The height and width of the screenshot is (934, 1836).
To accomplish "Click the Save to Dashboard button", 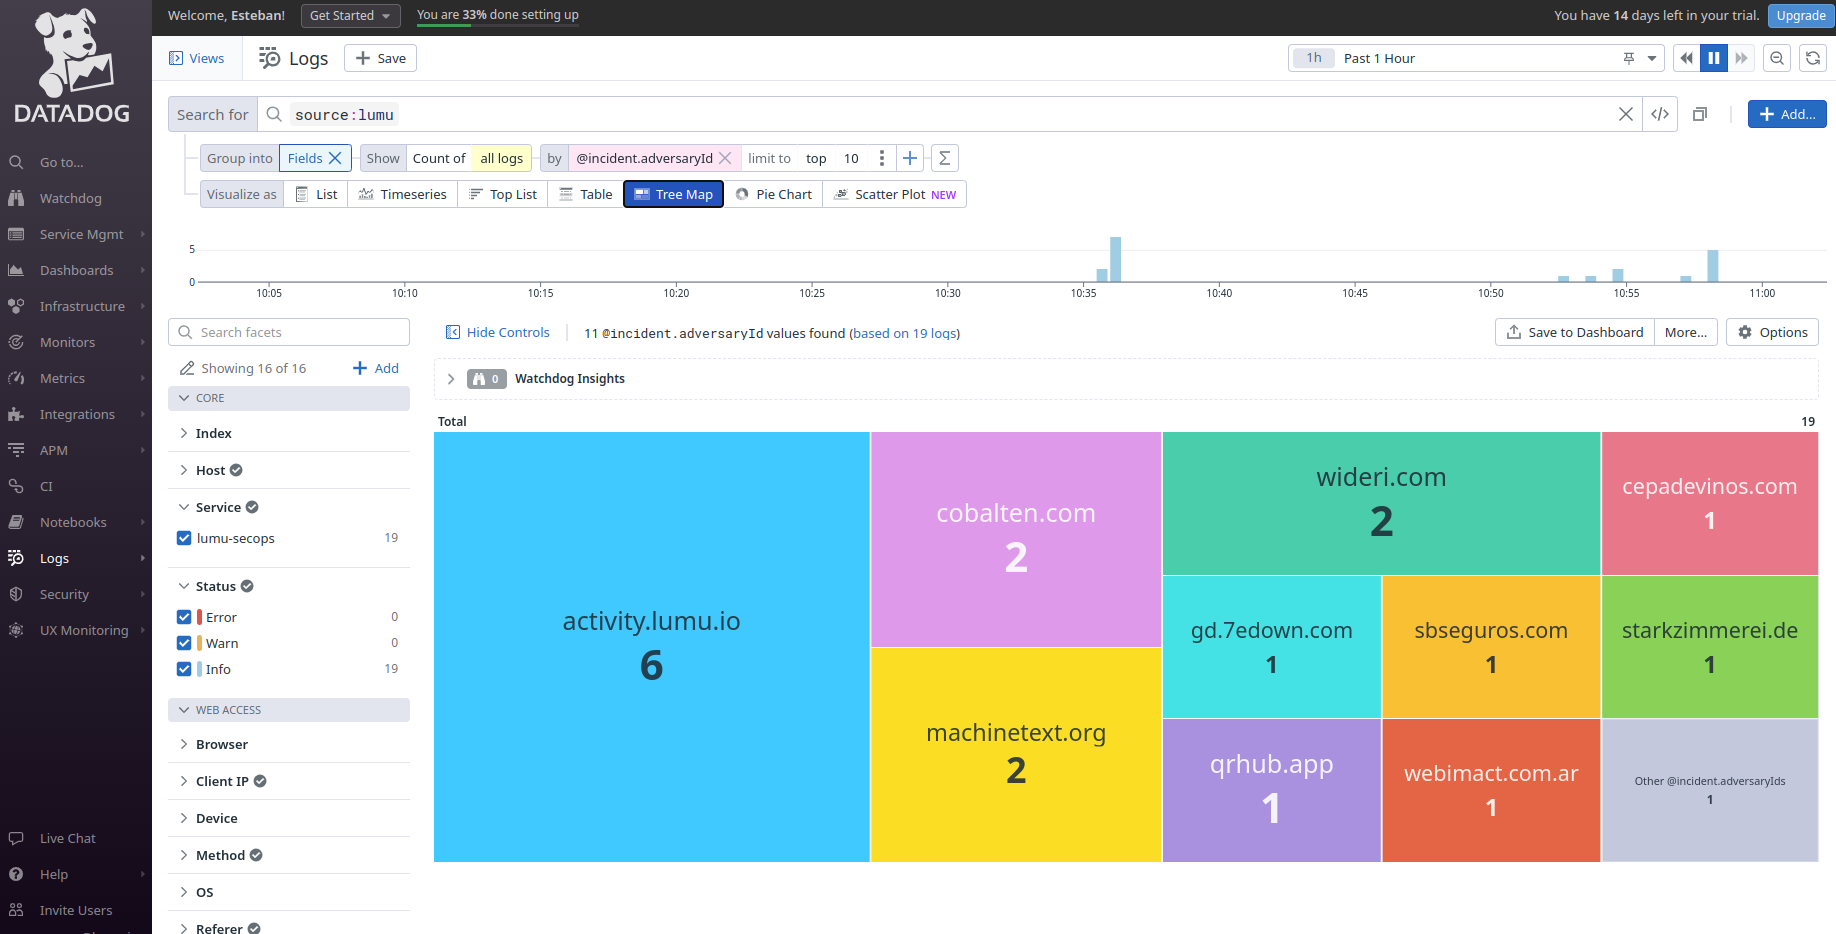I will tap(1574, 332).
